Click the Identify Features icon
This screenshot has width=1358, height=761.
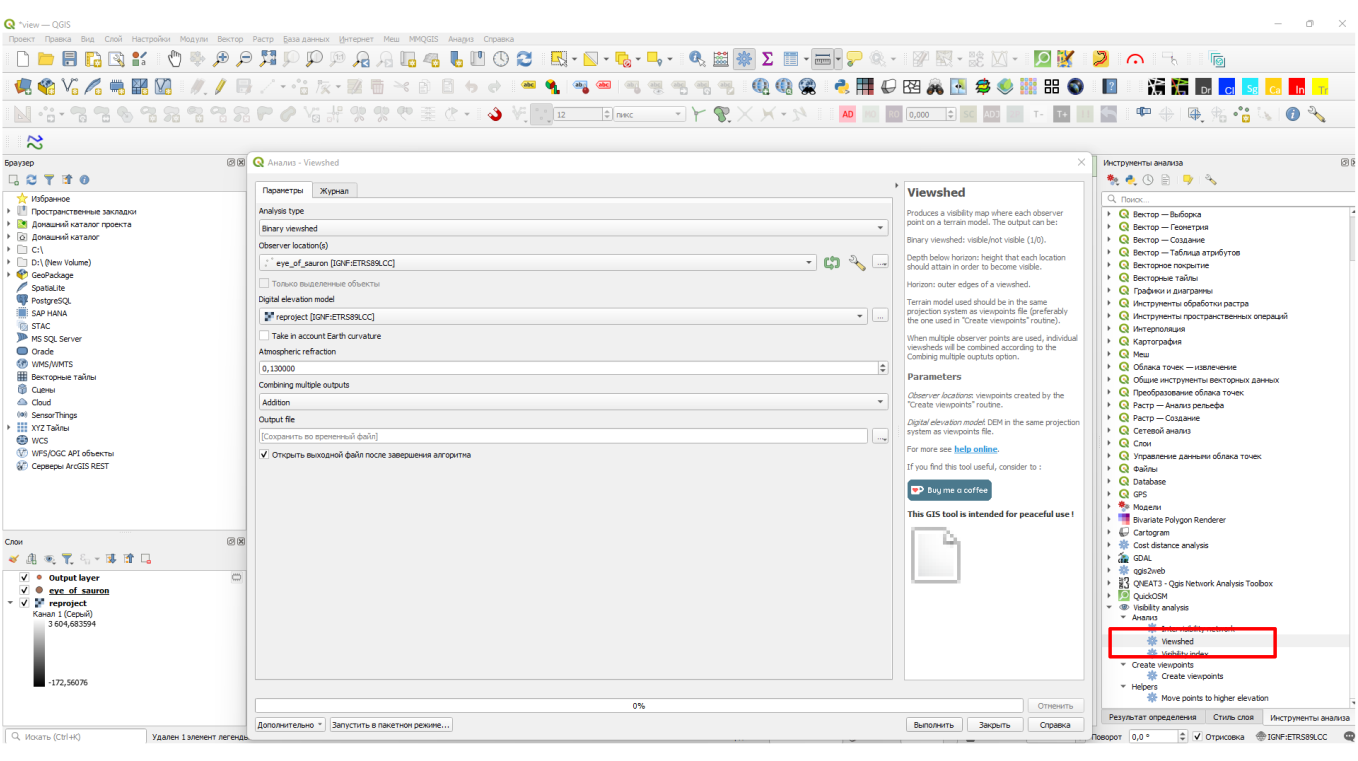click(x=697, y=59)
